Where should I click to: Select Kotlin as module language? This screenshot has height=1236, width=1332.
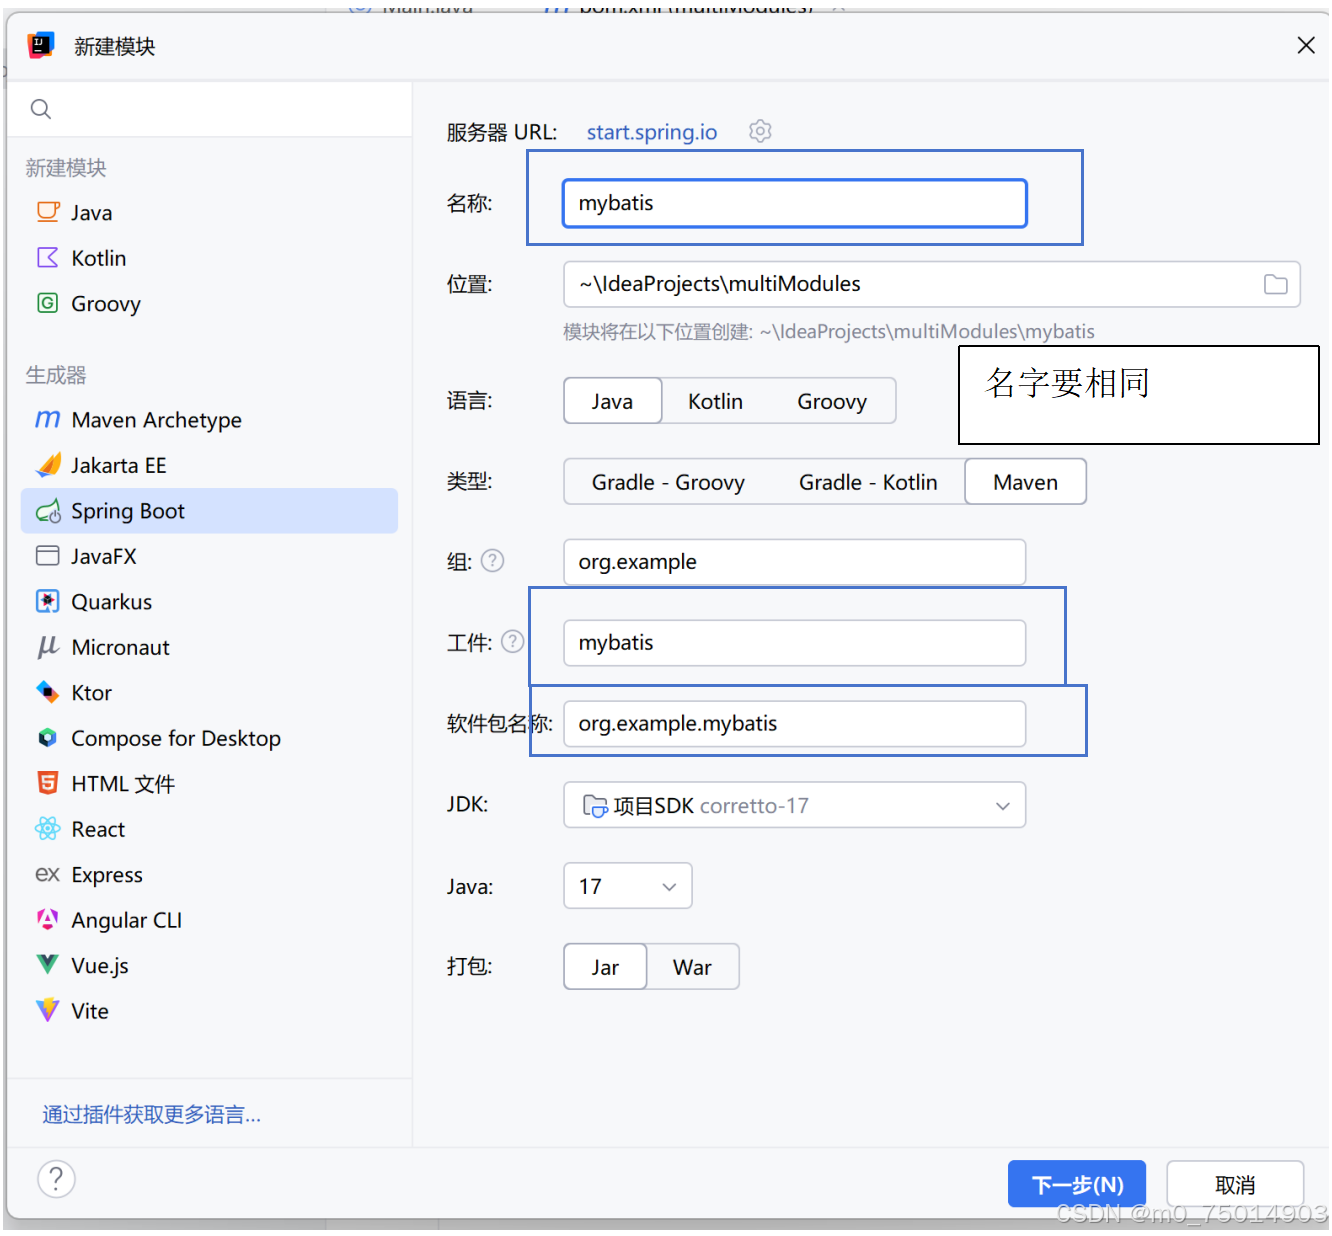click(715, 400)
